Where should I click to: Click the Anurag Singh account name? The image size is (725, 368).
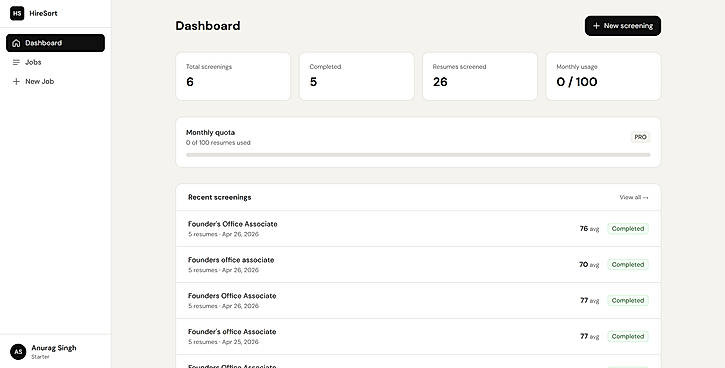(x=54, y=348)
